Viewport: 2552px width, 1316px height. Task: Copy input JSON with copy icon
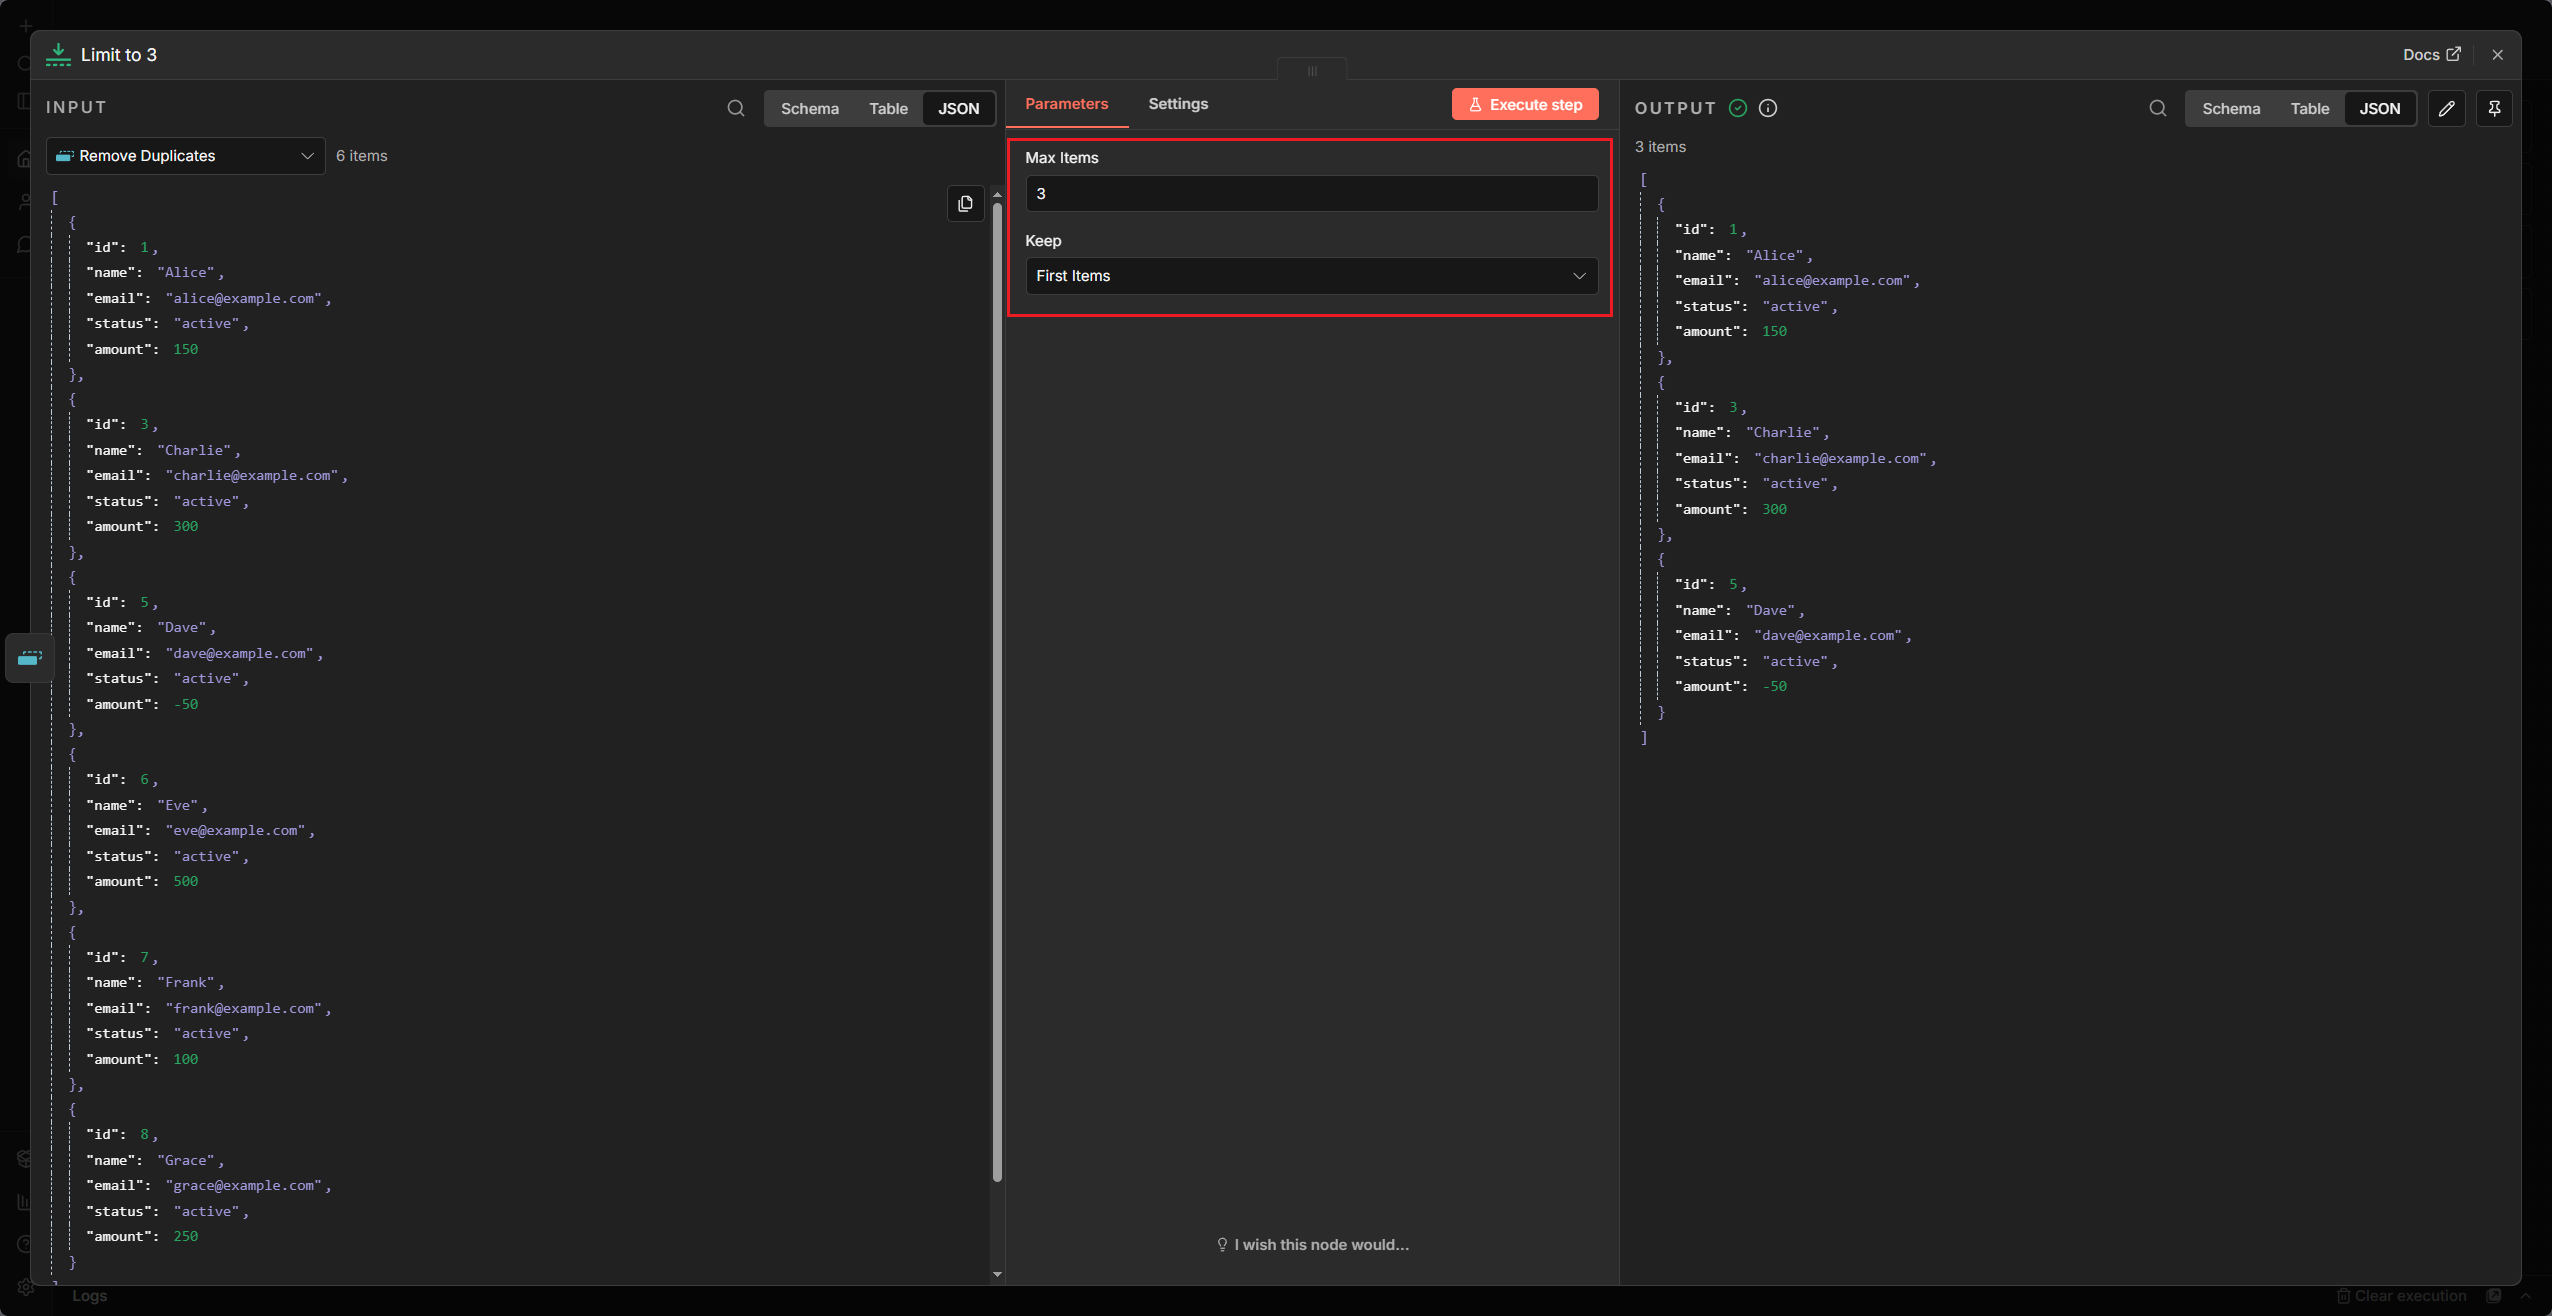click(x=965, y=204)
